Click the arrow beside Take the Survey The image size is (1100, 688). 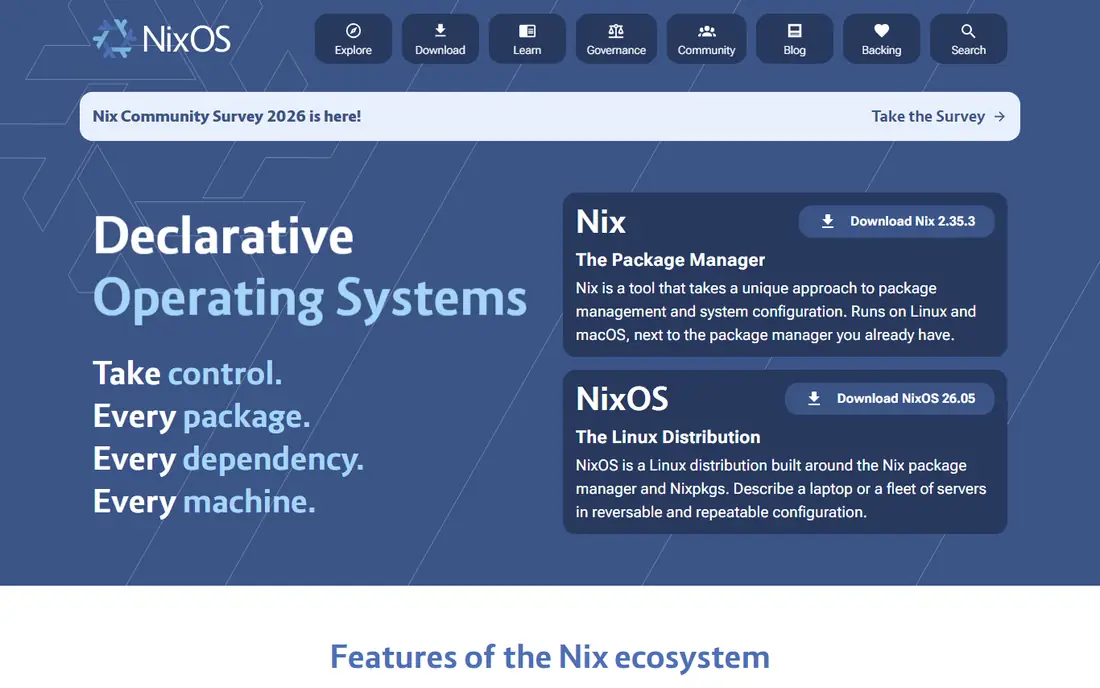pos(1000,116)
